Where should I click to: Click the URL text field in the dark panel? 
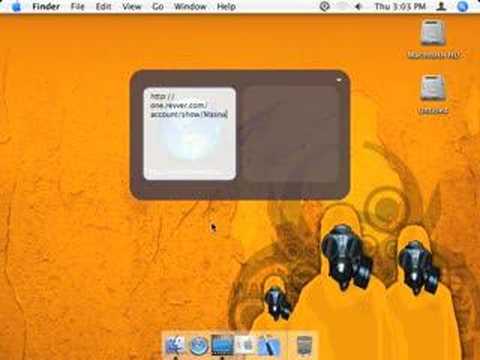point(190,134)
